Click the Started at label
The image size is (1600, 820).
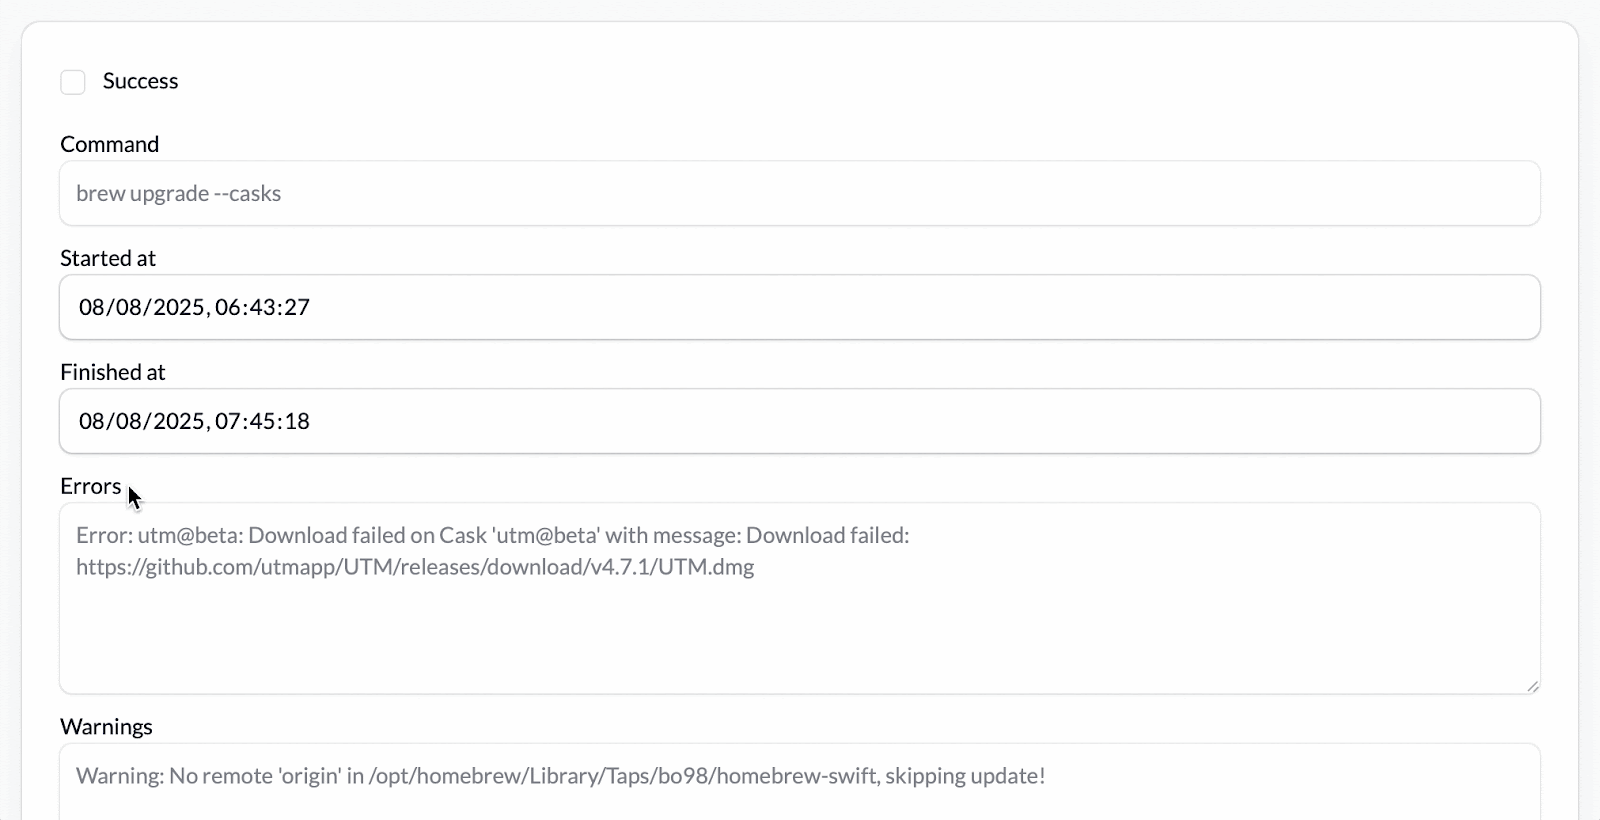pos(108,258)
